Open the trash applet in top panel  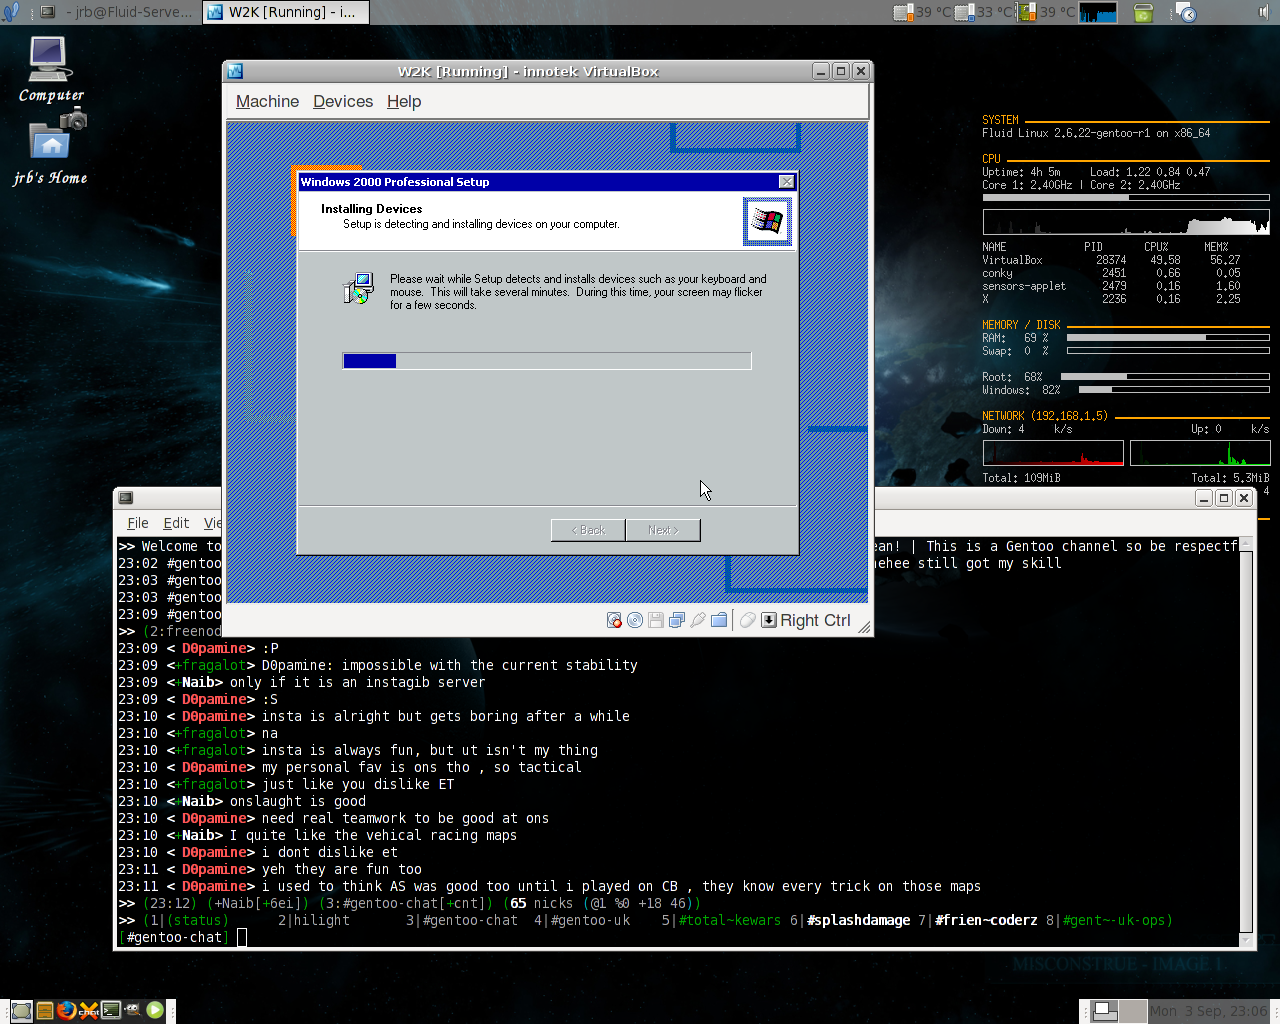1143,12
